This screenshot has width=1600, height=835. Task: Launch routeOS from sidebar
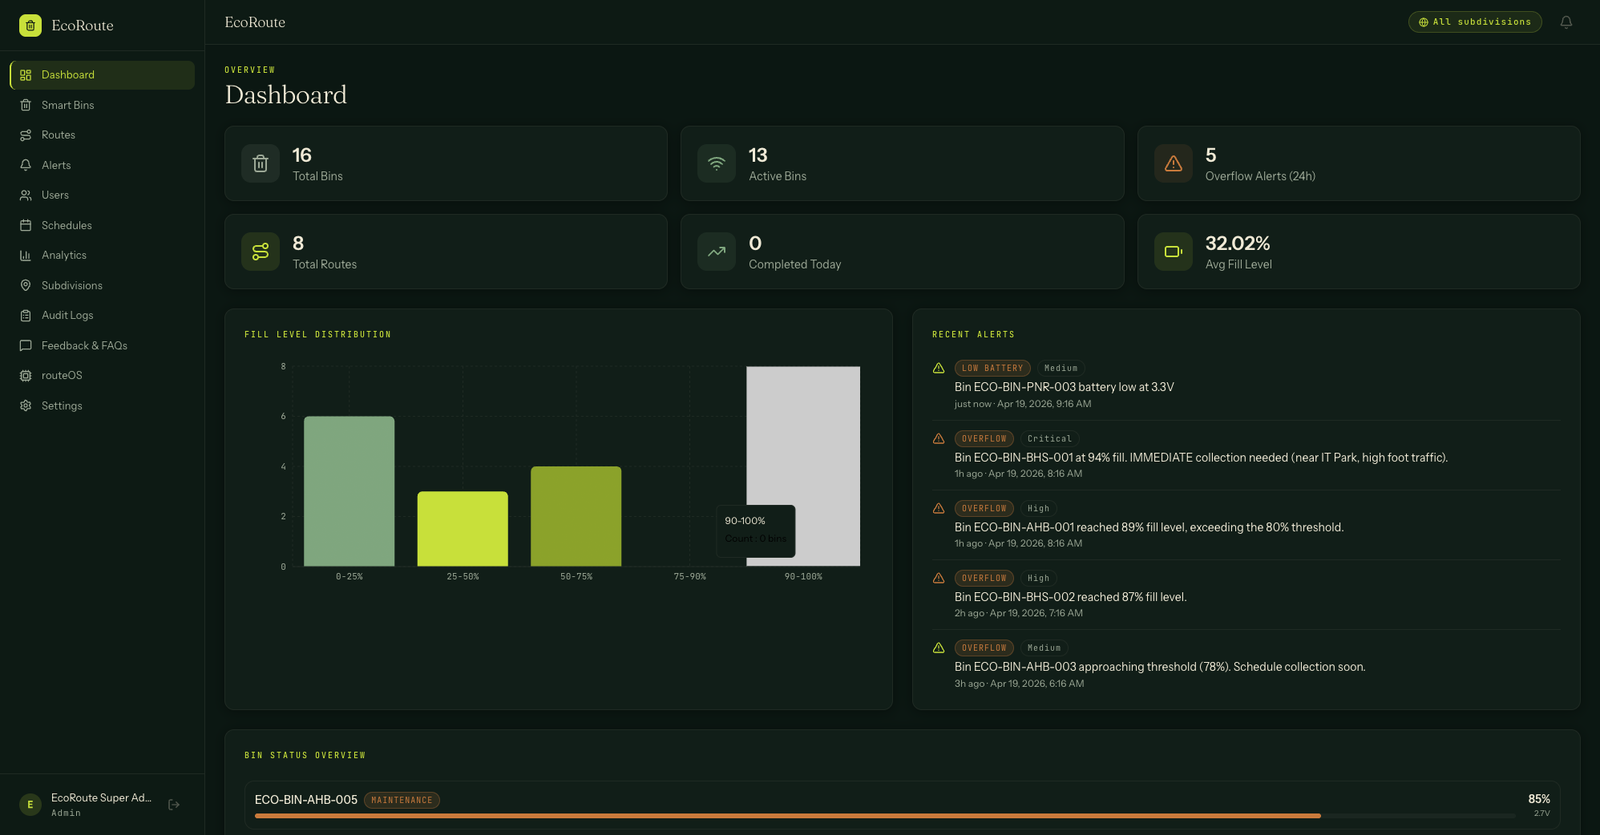coord(102,375)
